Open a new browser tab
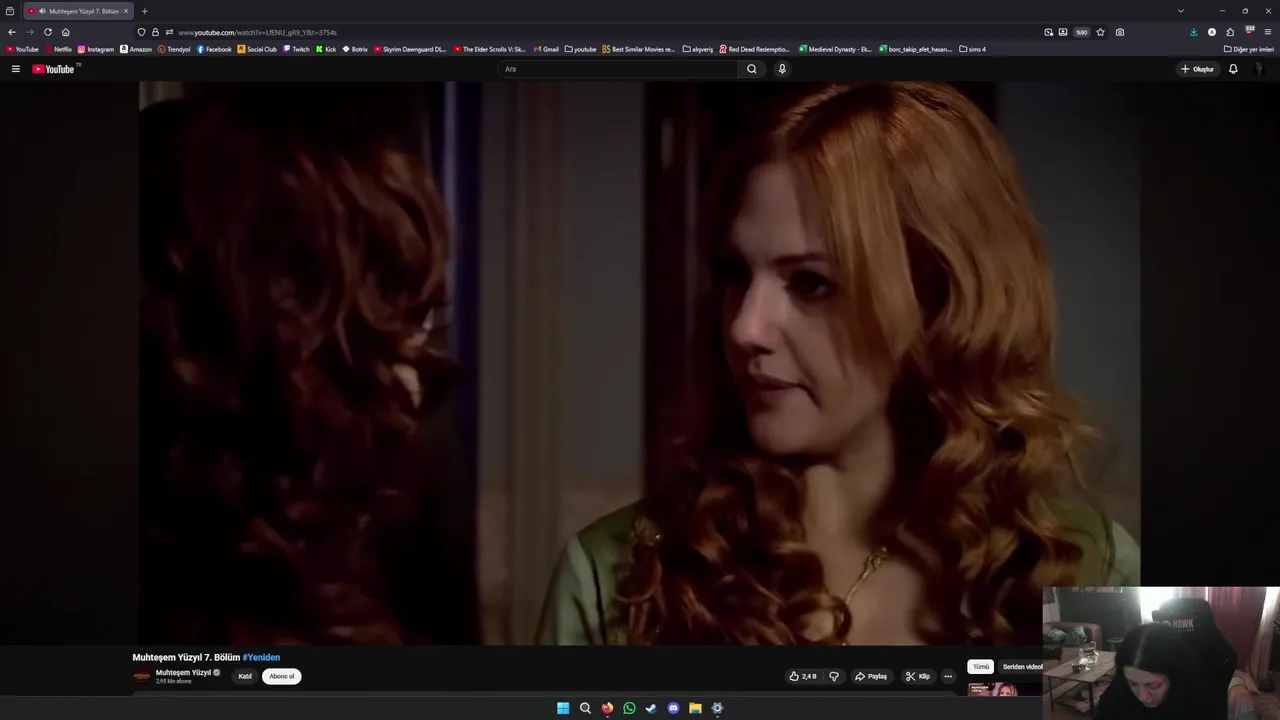This screenshot has height=720, width=1280. (x=144, y=11)
